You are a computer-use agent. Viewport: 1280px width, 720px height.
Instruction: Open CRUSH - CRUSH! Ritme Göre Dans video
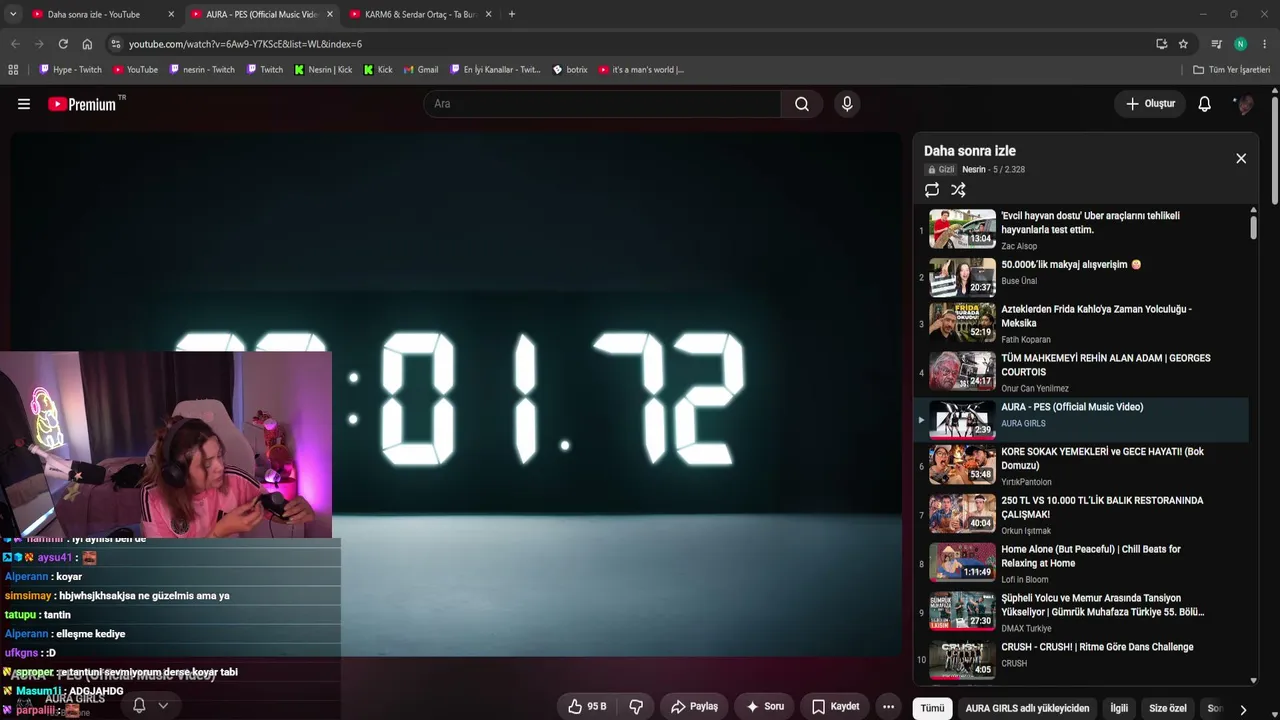point(1083,659)
